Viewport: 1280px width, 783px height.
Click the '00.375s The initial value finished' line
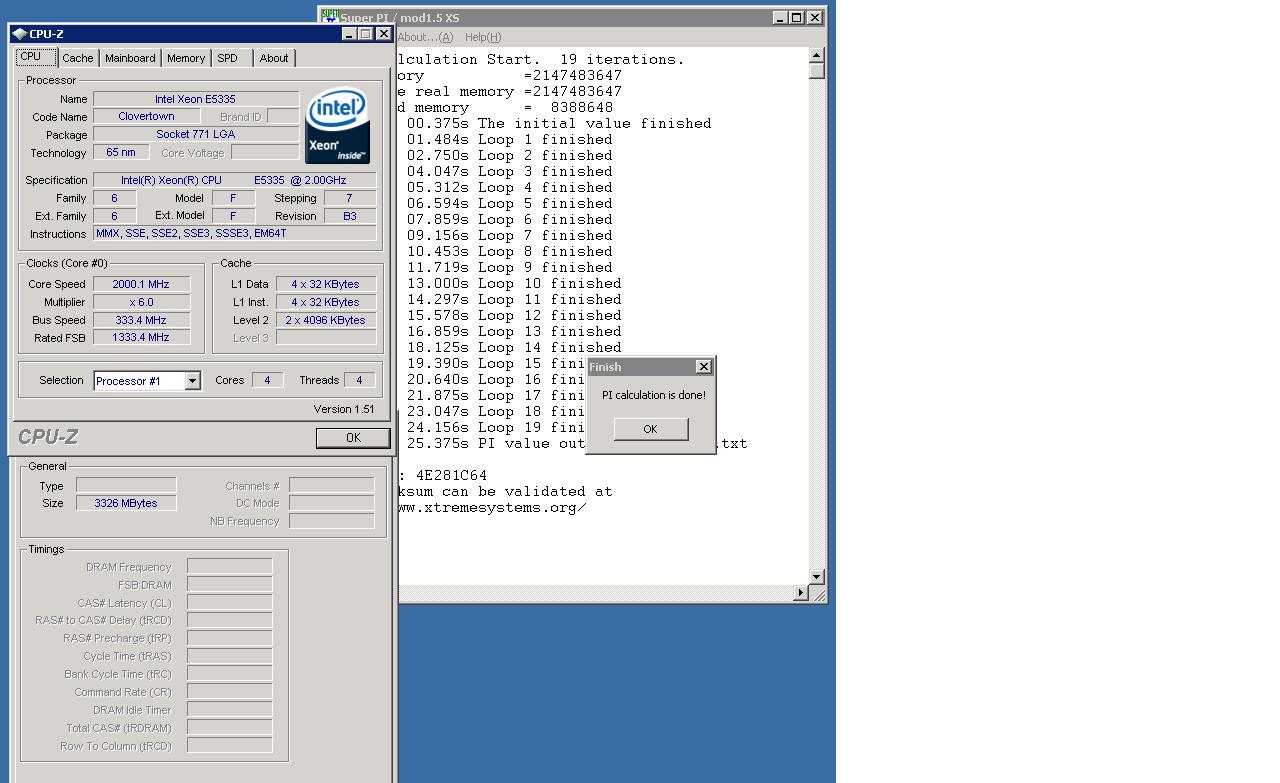pyautogui.click(x=559, y=123)
